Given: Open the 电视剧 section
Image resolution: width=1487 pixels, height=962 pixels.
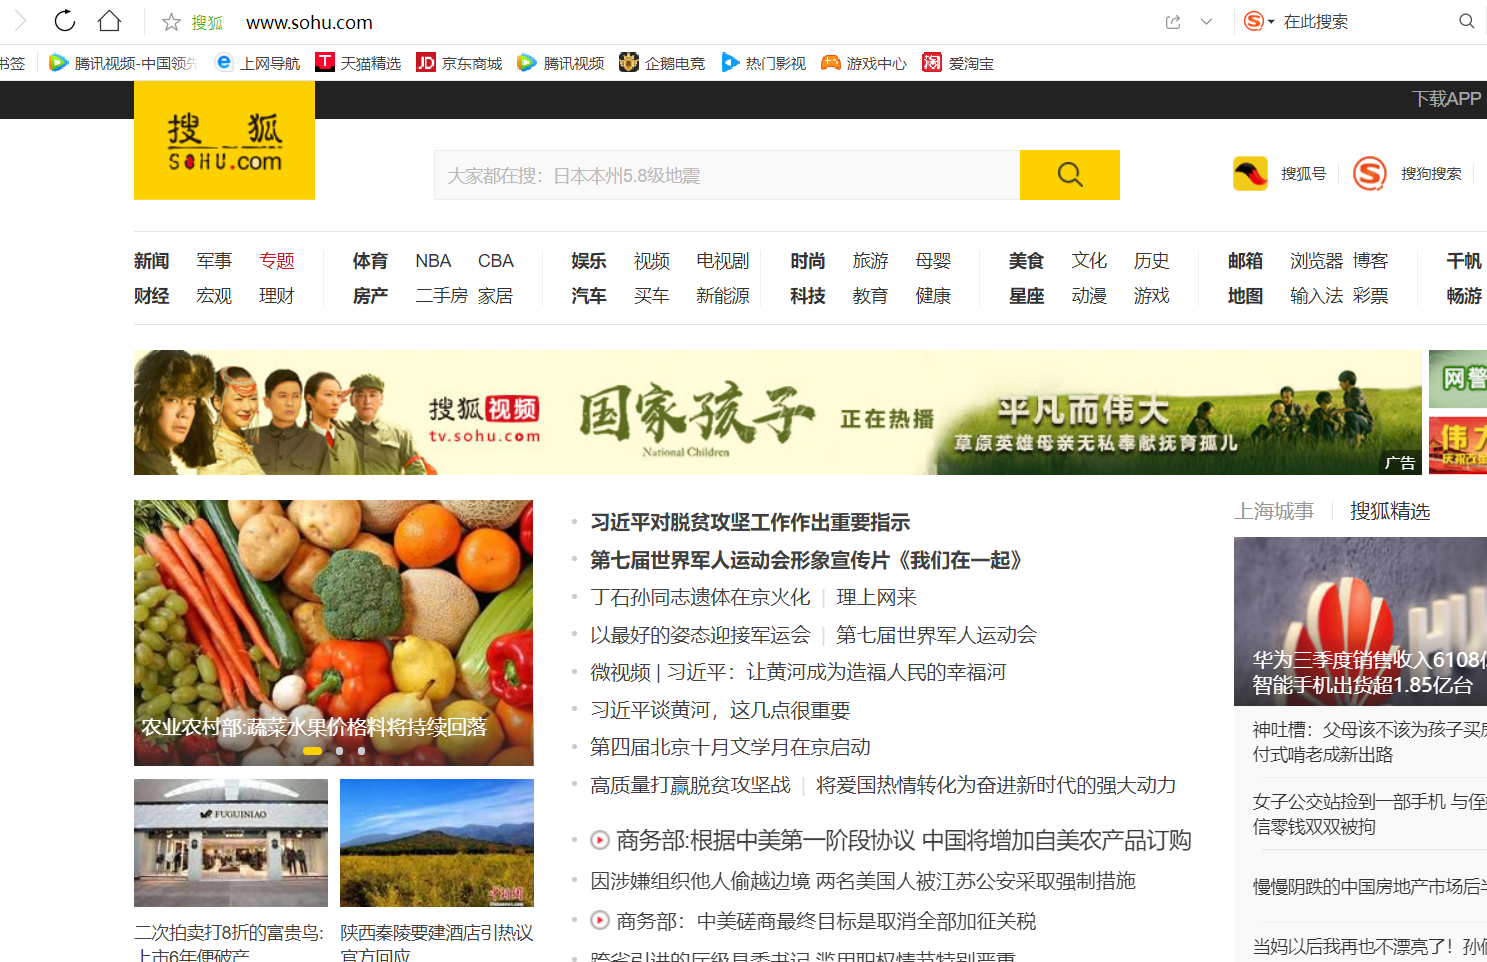Looking at the screenshot, I should [x=723, y=261].
